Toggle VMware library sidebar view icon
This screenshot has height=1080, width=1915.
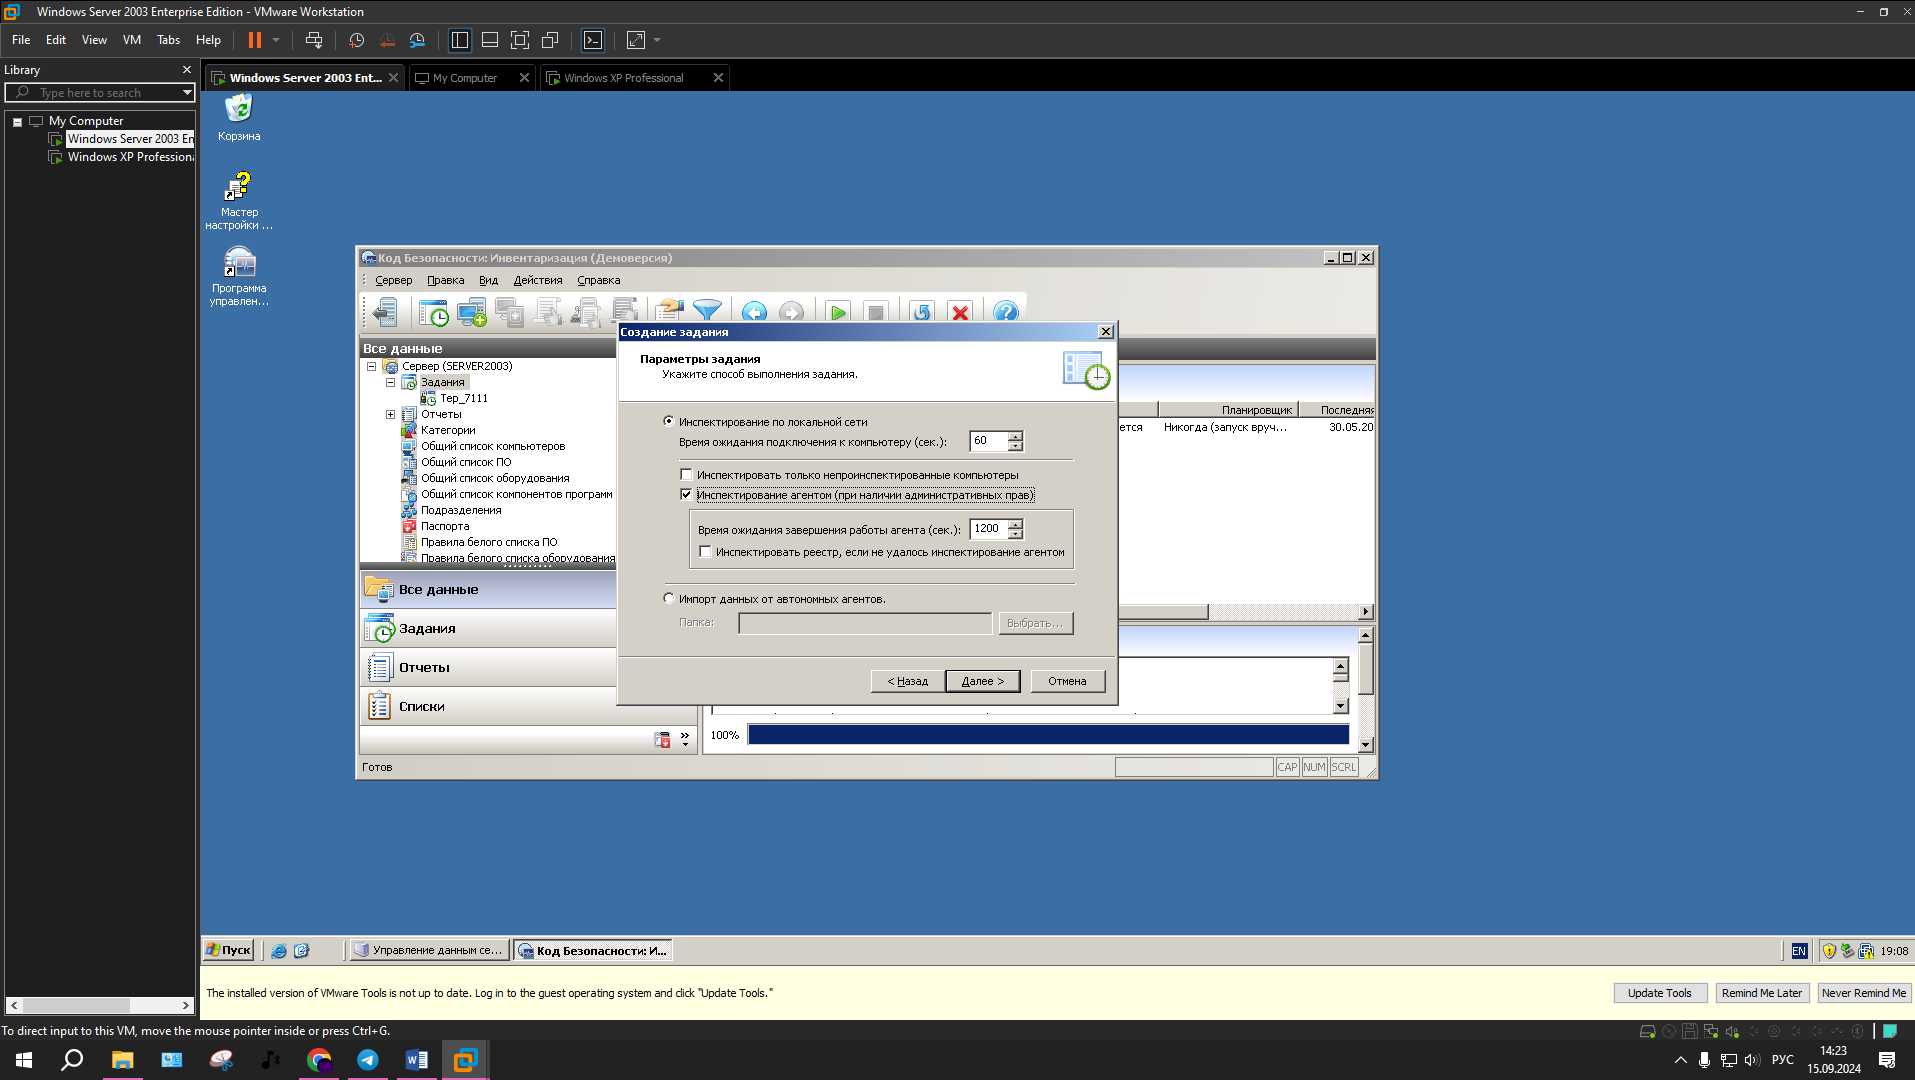tap(460, 40)
